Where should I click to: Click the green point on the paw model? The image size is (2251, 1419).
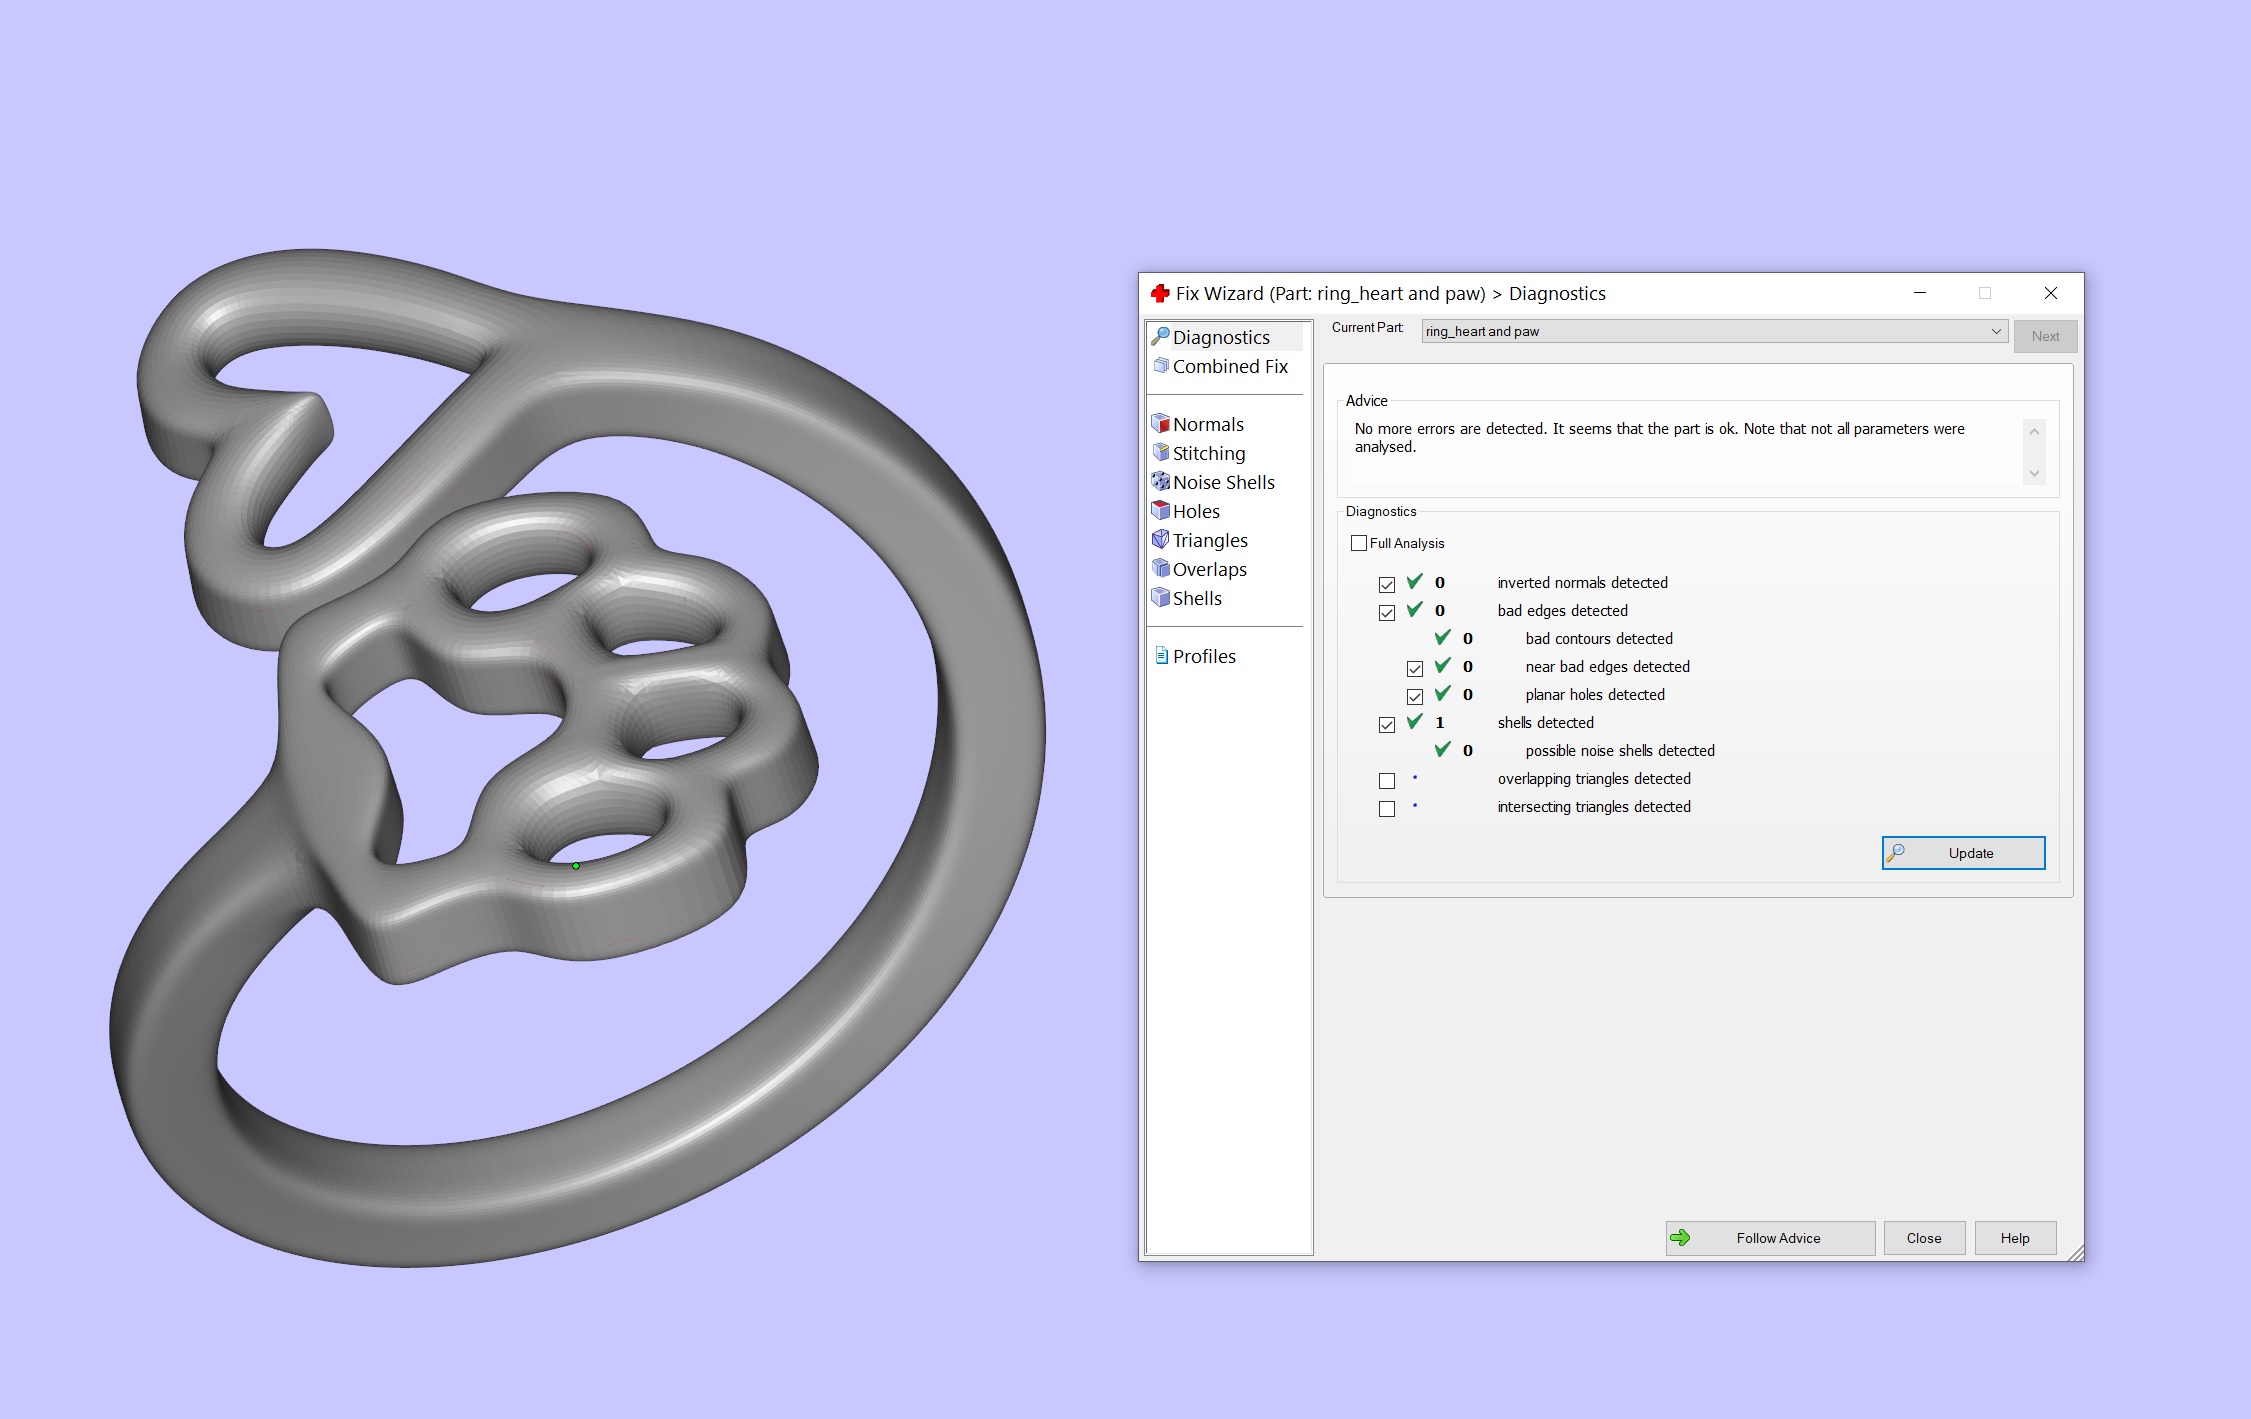point(576,866)
